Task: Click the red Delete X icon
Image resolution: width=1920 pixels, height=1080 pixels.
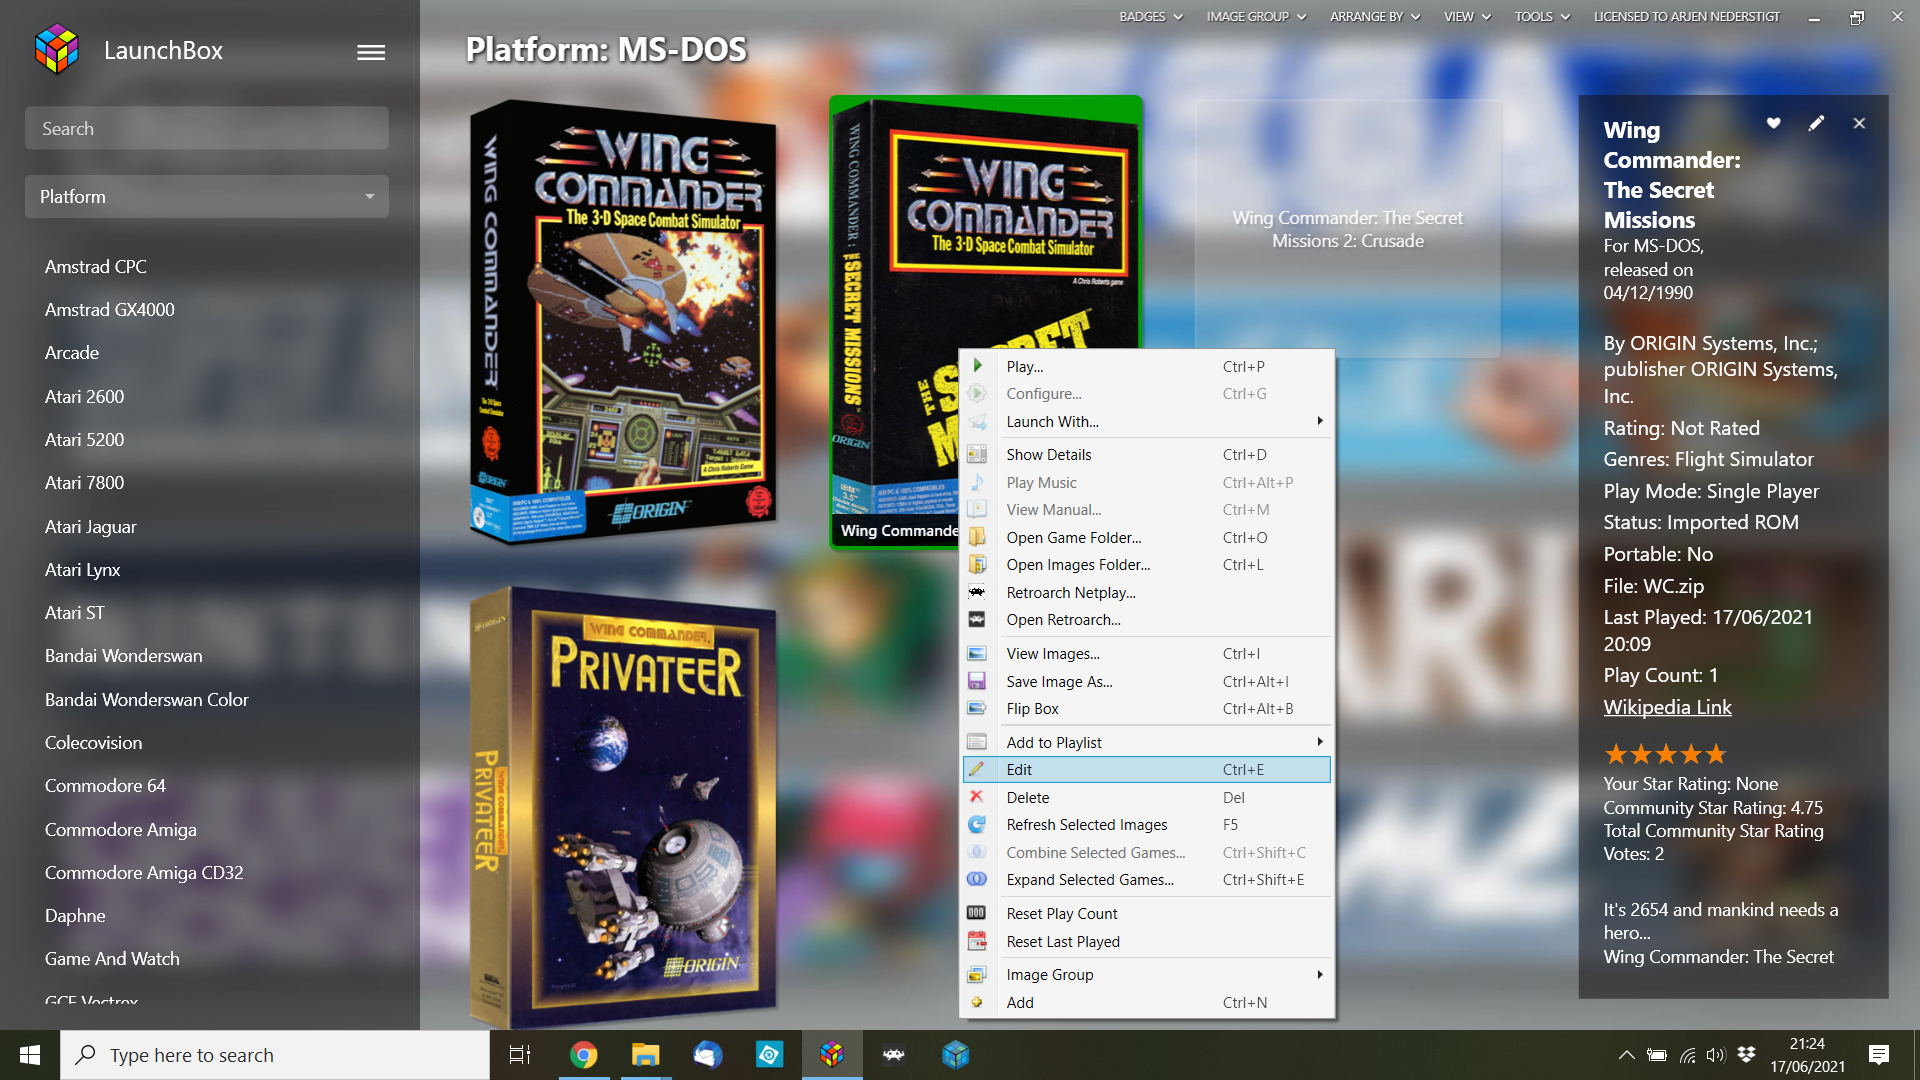Action: (x=977, y=797)
